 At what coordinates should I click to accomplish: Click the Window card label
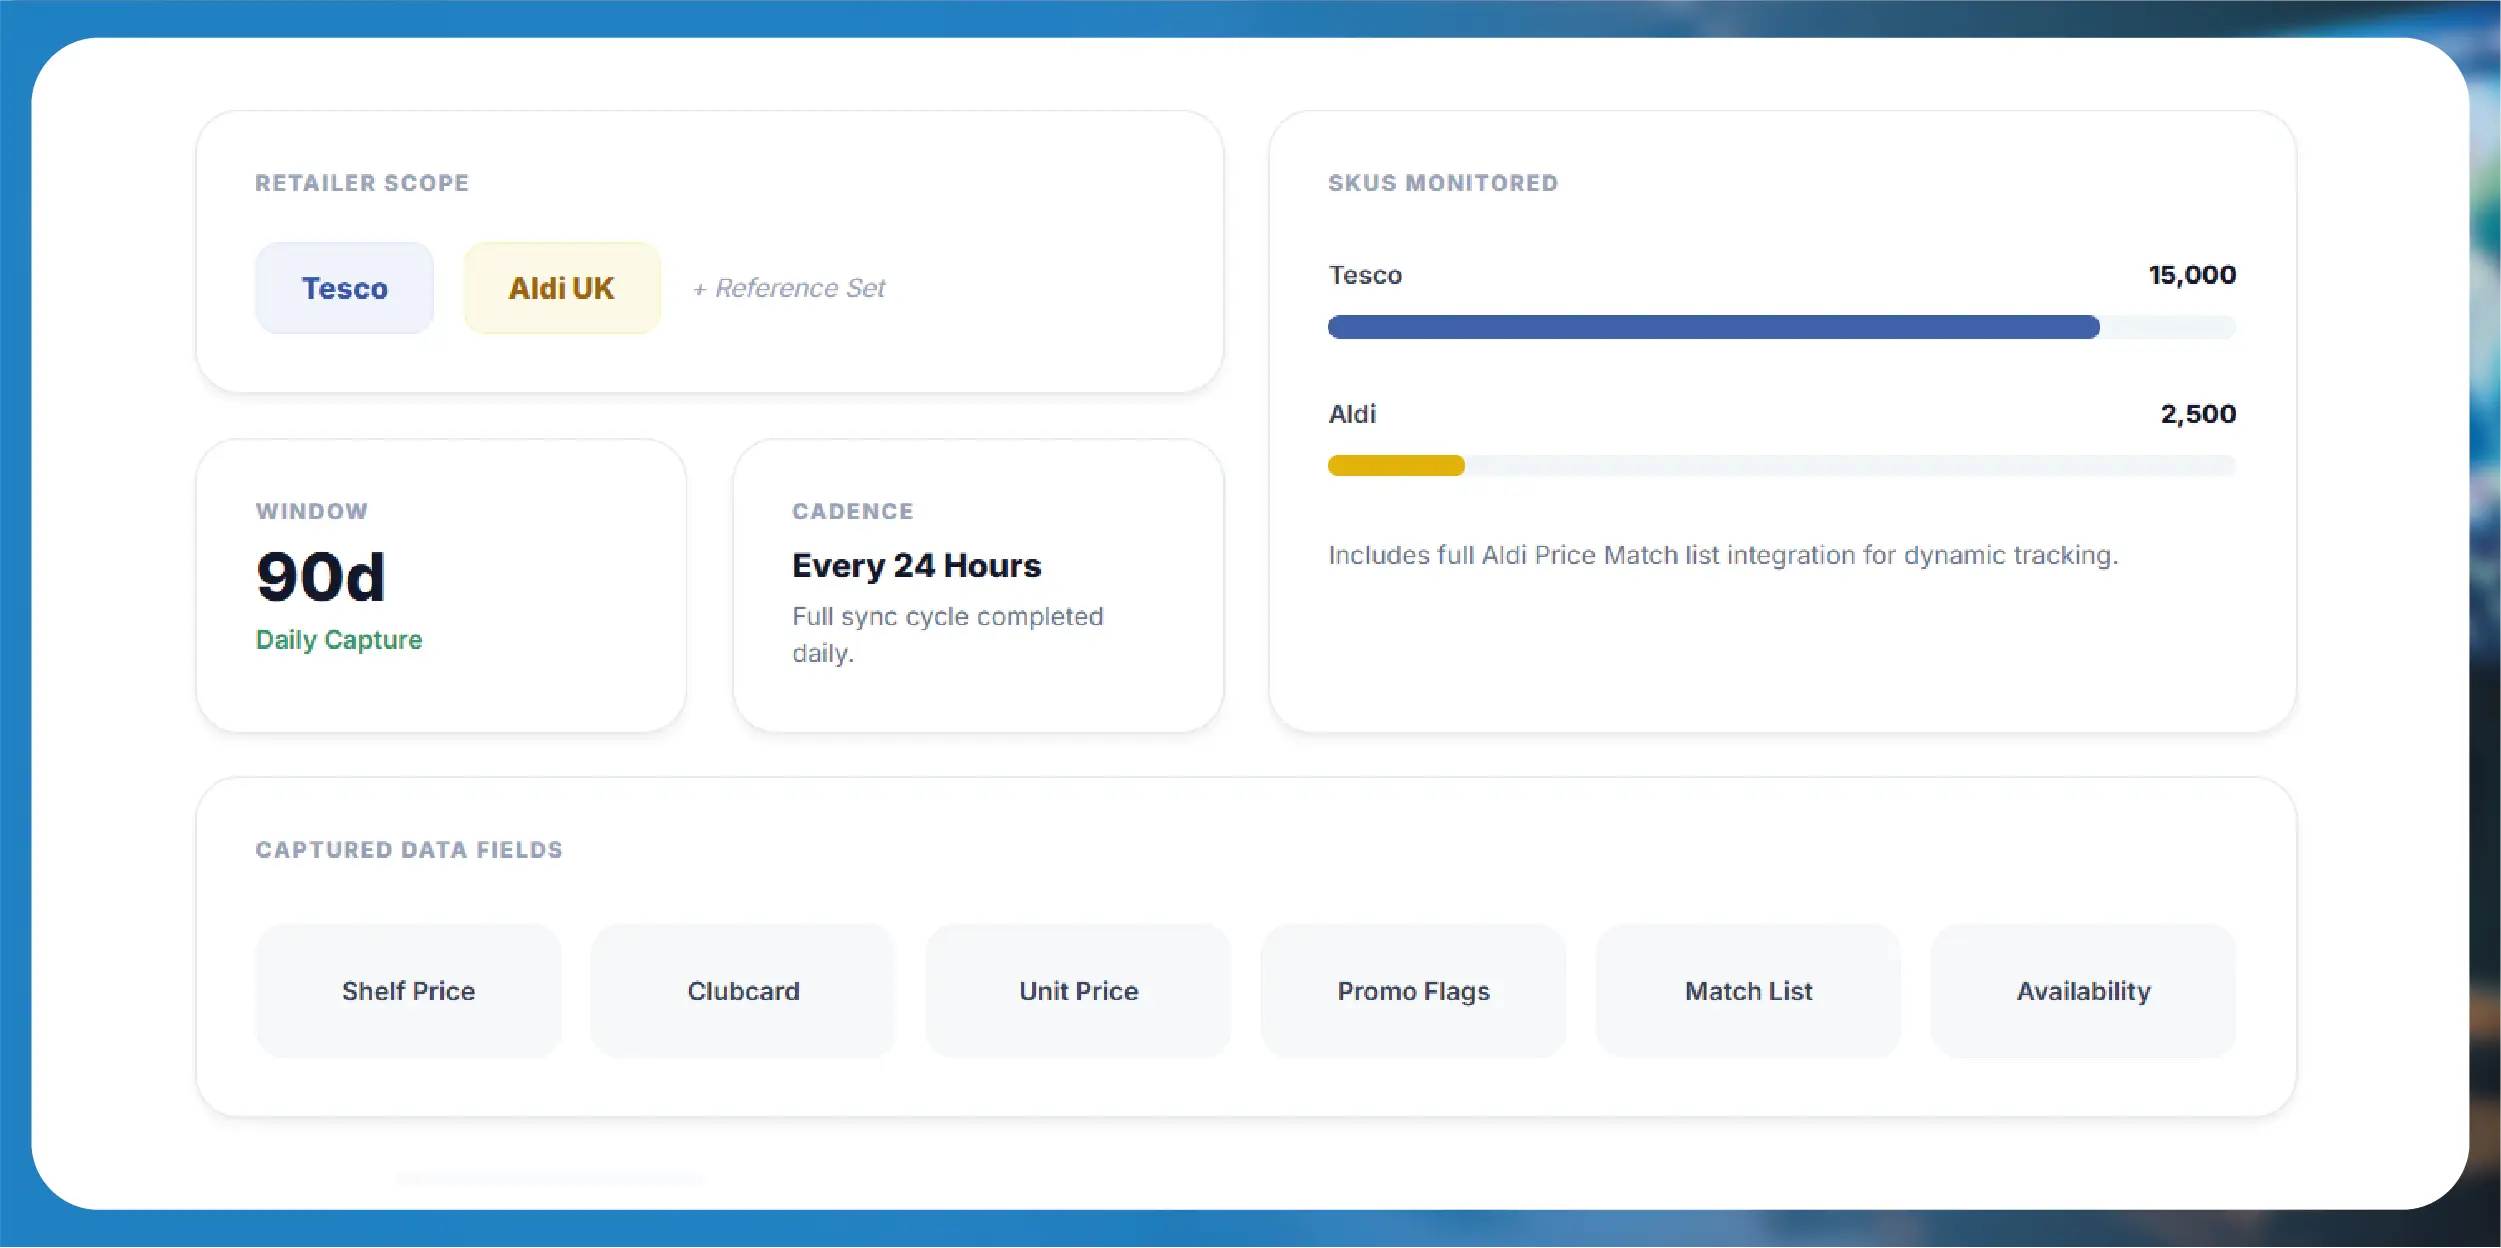[x=312, y=511]
